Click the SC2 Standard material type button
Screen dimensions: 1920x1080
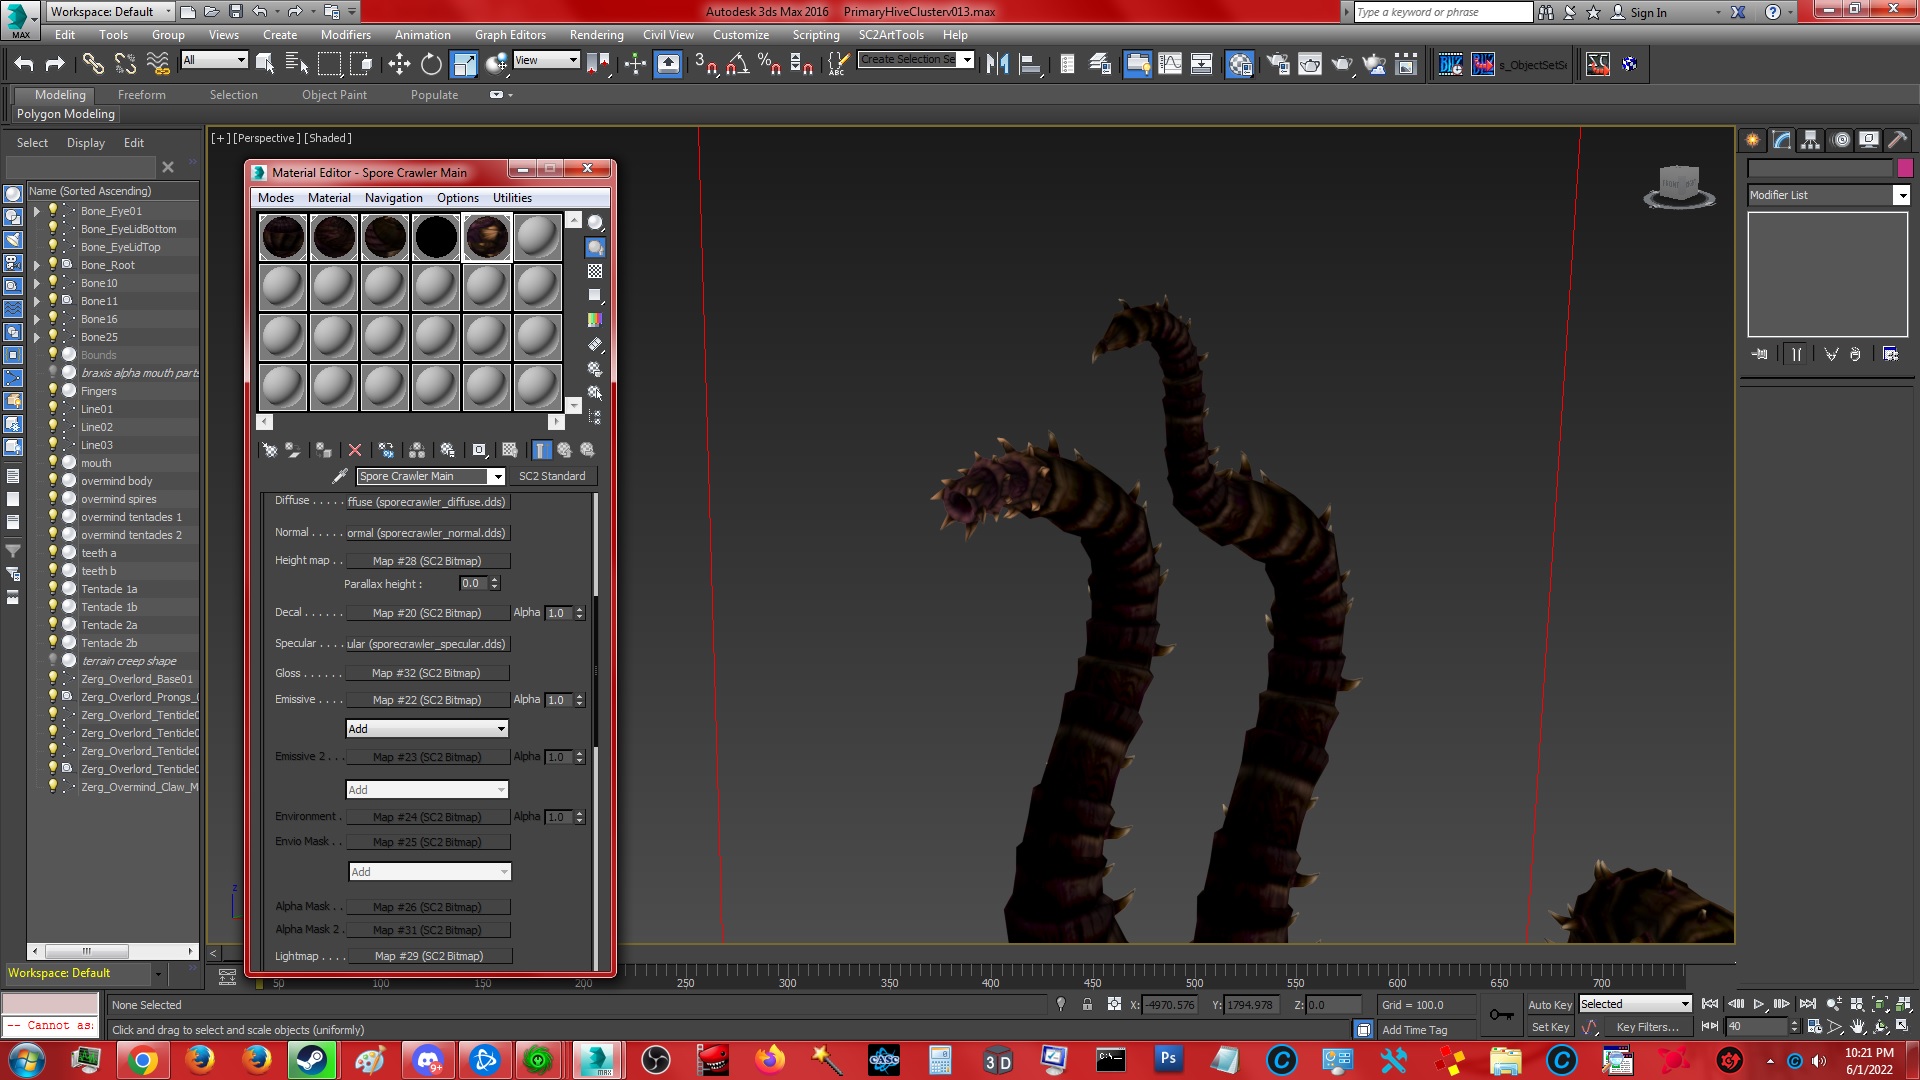[552, 476]
